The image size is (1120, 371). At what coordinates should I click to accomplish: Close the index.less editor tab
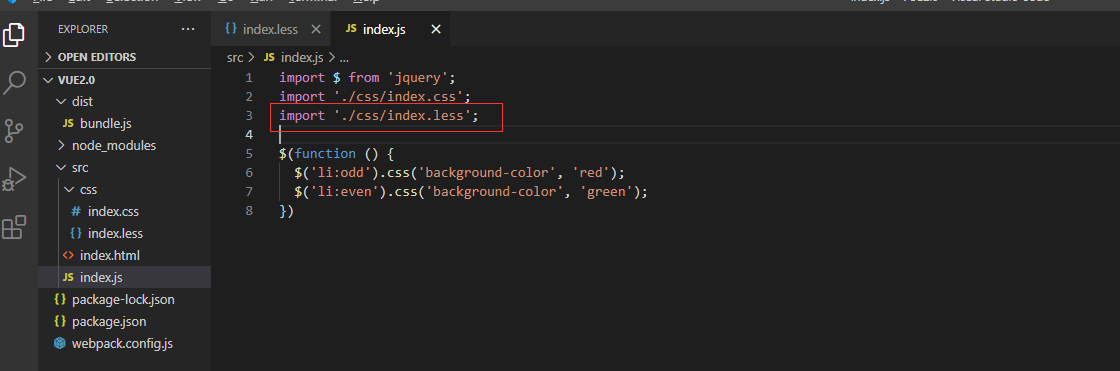[x=316, y=29]
